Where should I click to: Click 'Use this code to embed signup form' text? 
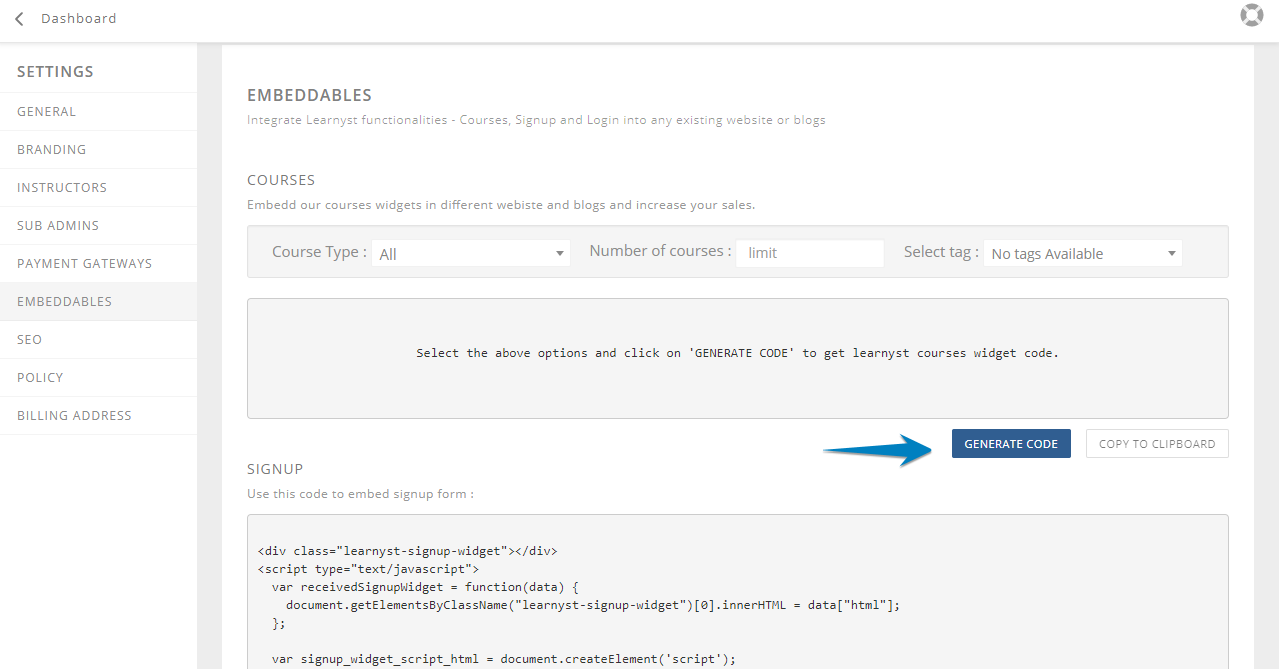coord(360,494)
